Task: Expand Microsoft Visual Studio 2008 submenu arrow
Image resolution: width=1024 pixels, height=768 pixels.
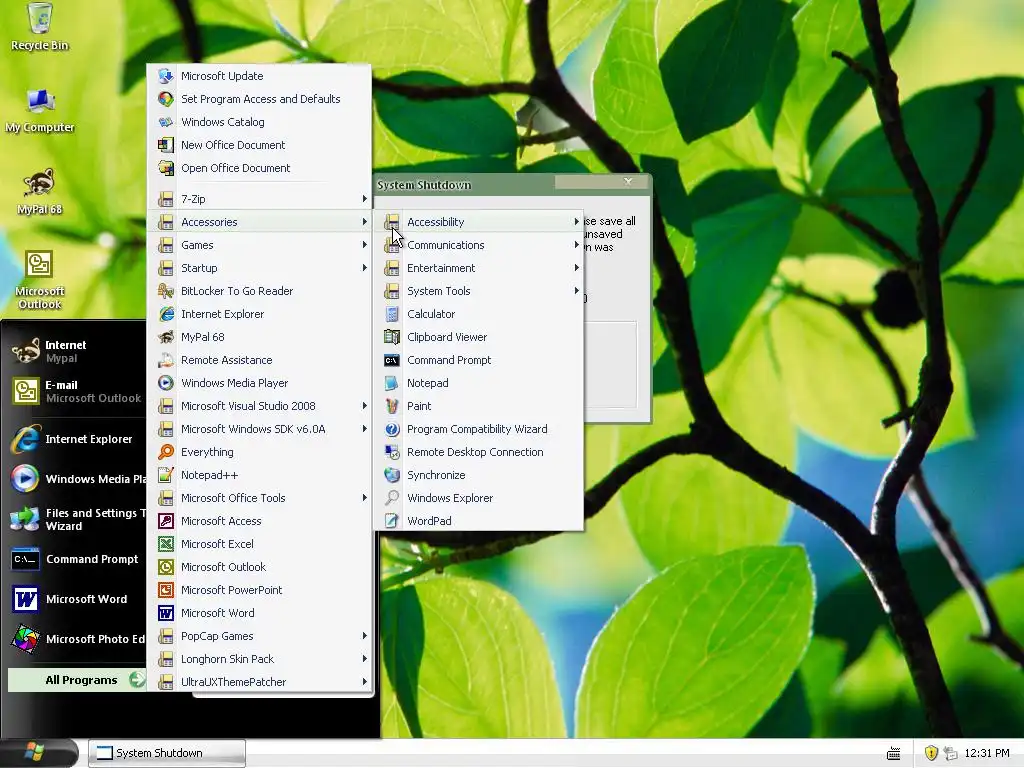Action: [364, 406]
